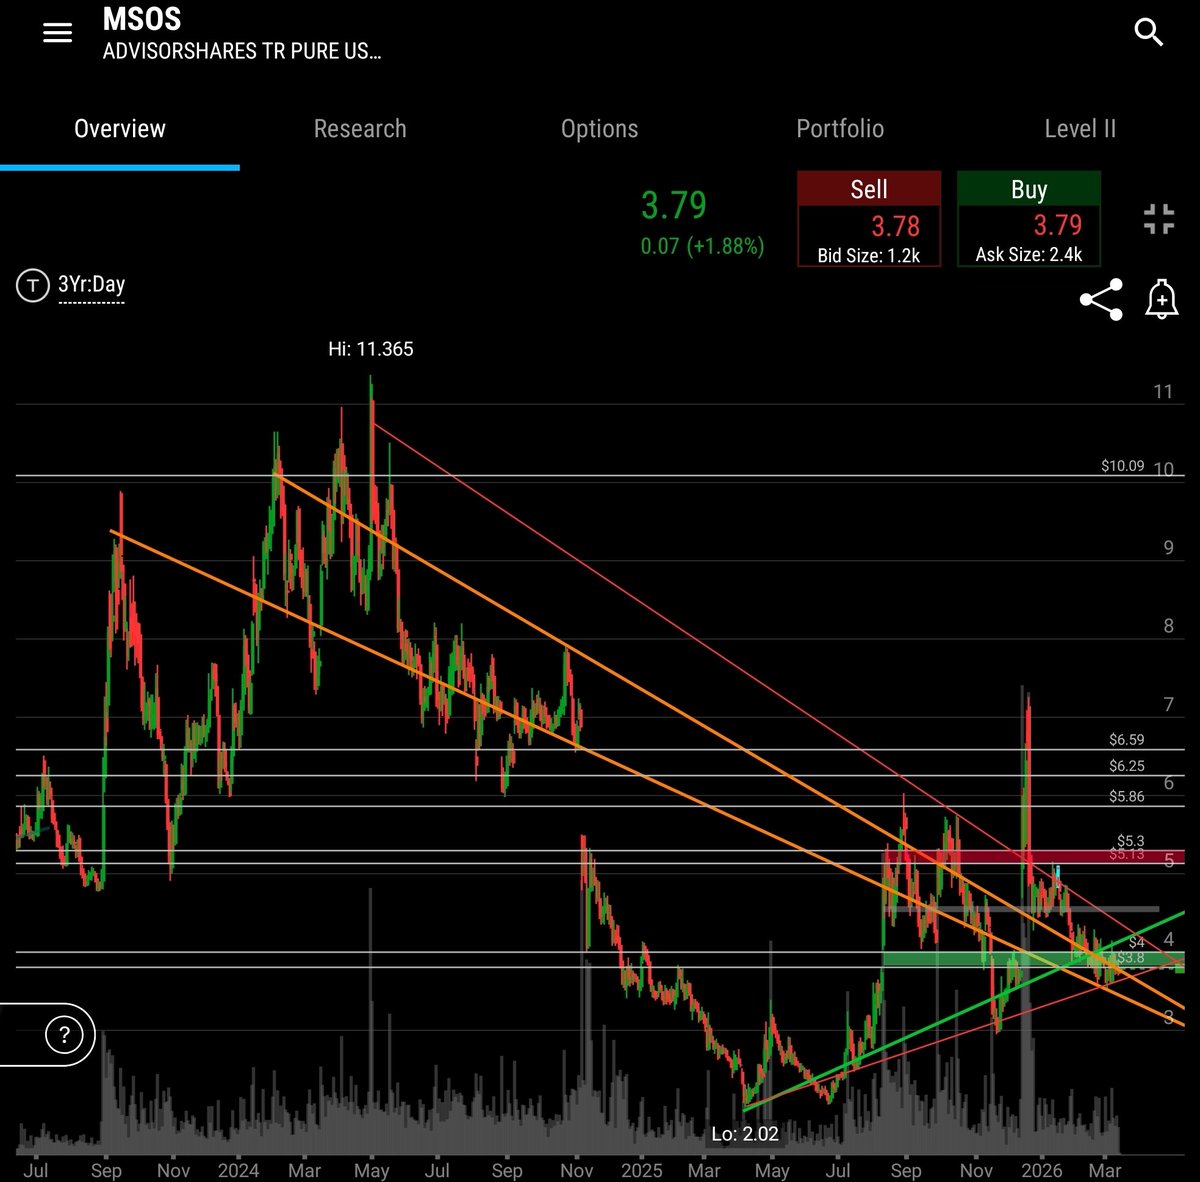Screen dimensions: 1200x1182
Task: Tap the 2024 label on time axis
Action: (x=238, y=1170)
